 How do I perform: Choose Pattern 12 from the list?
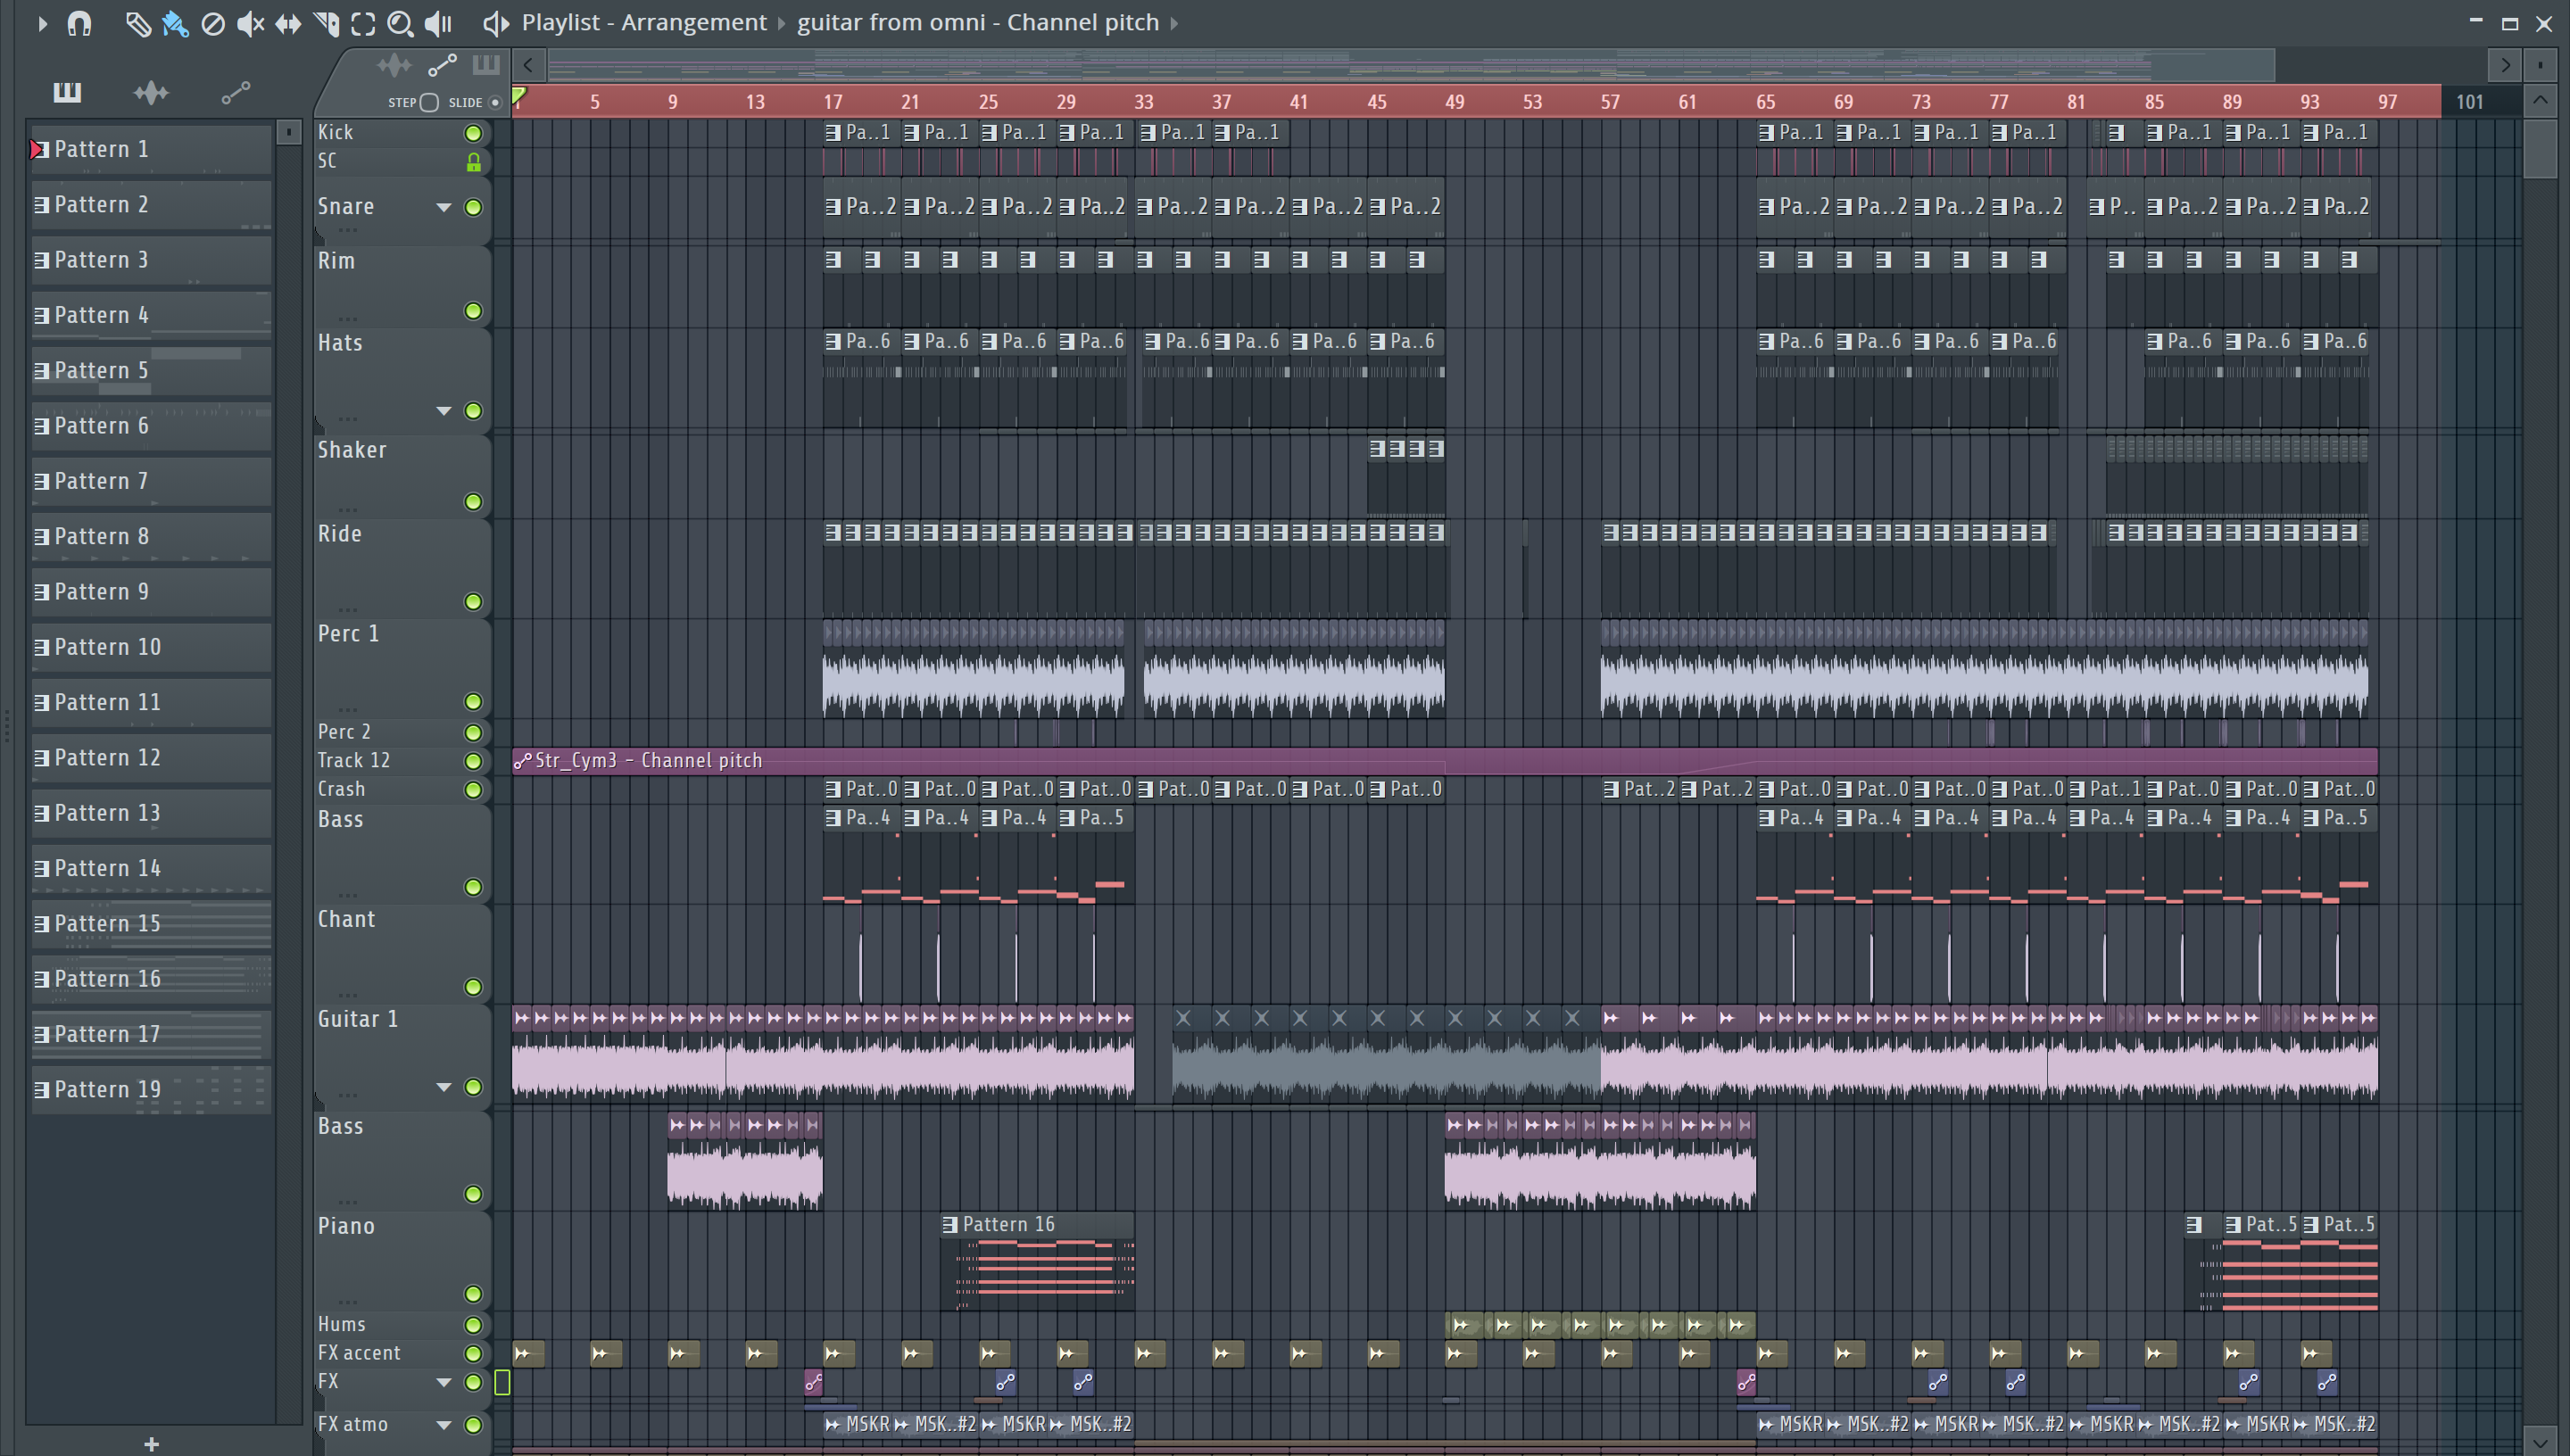pyautogui.click(x=151, y=758)
